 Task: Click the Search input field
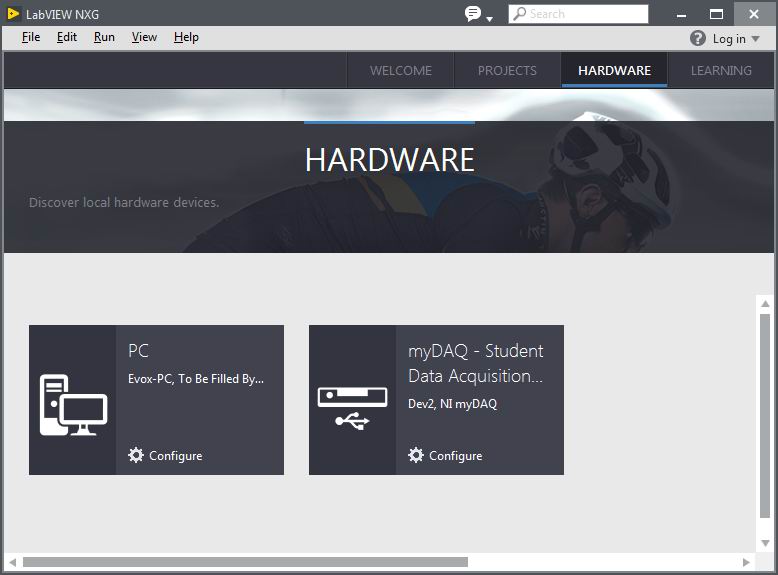pos(578,14)
